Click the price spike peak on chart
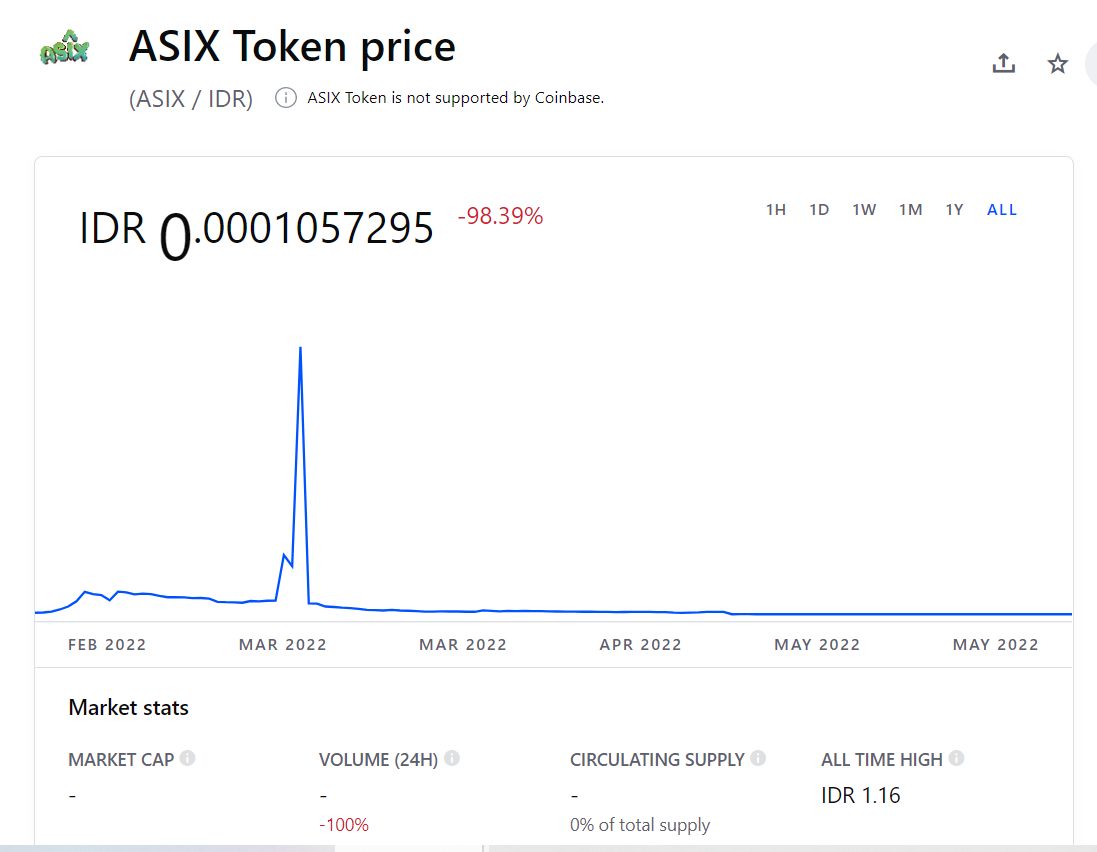Screen dimensions: 1097x852 click(300, 349)
